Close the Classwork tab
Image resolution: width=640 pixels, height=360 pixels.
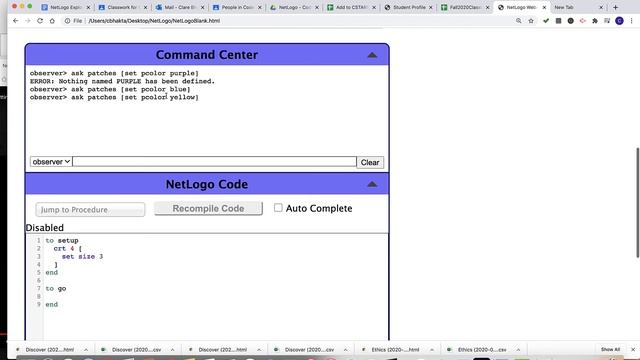[145, 7]
